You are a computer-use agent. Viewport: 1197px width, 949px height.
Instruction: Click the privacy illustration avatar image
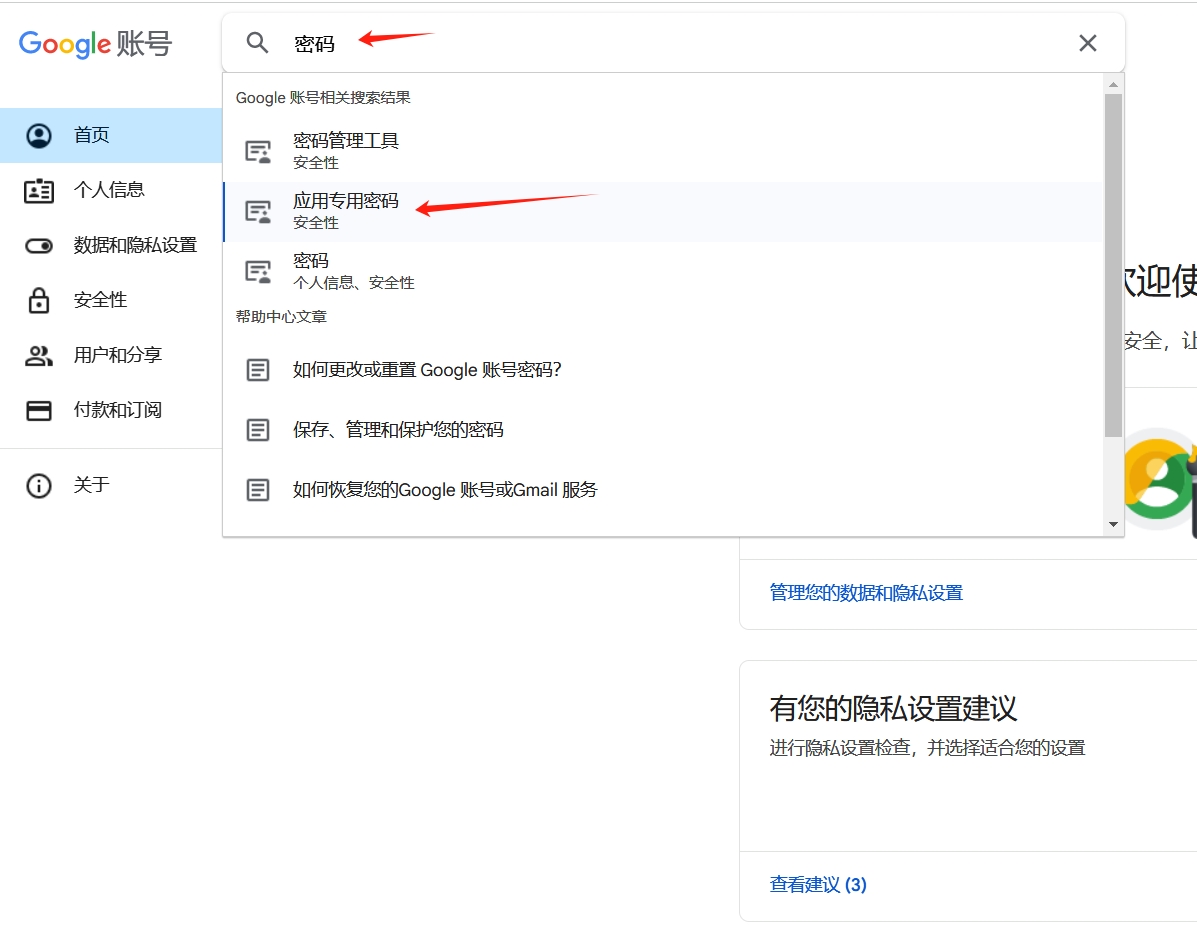pyautogui.click(x=1159, y=479)
